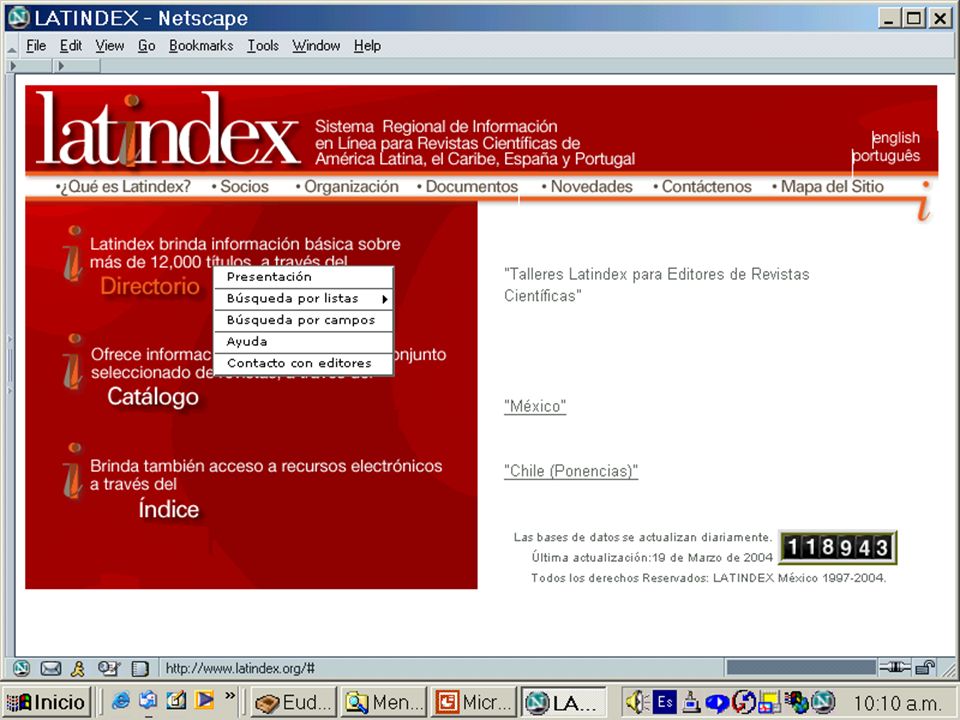Image resolution: width=960 pixels, height=720 pixels.
Task: Click the third quick launch icon with pencil
Action: 176,700
